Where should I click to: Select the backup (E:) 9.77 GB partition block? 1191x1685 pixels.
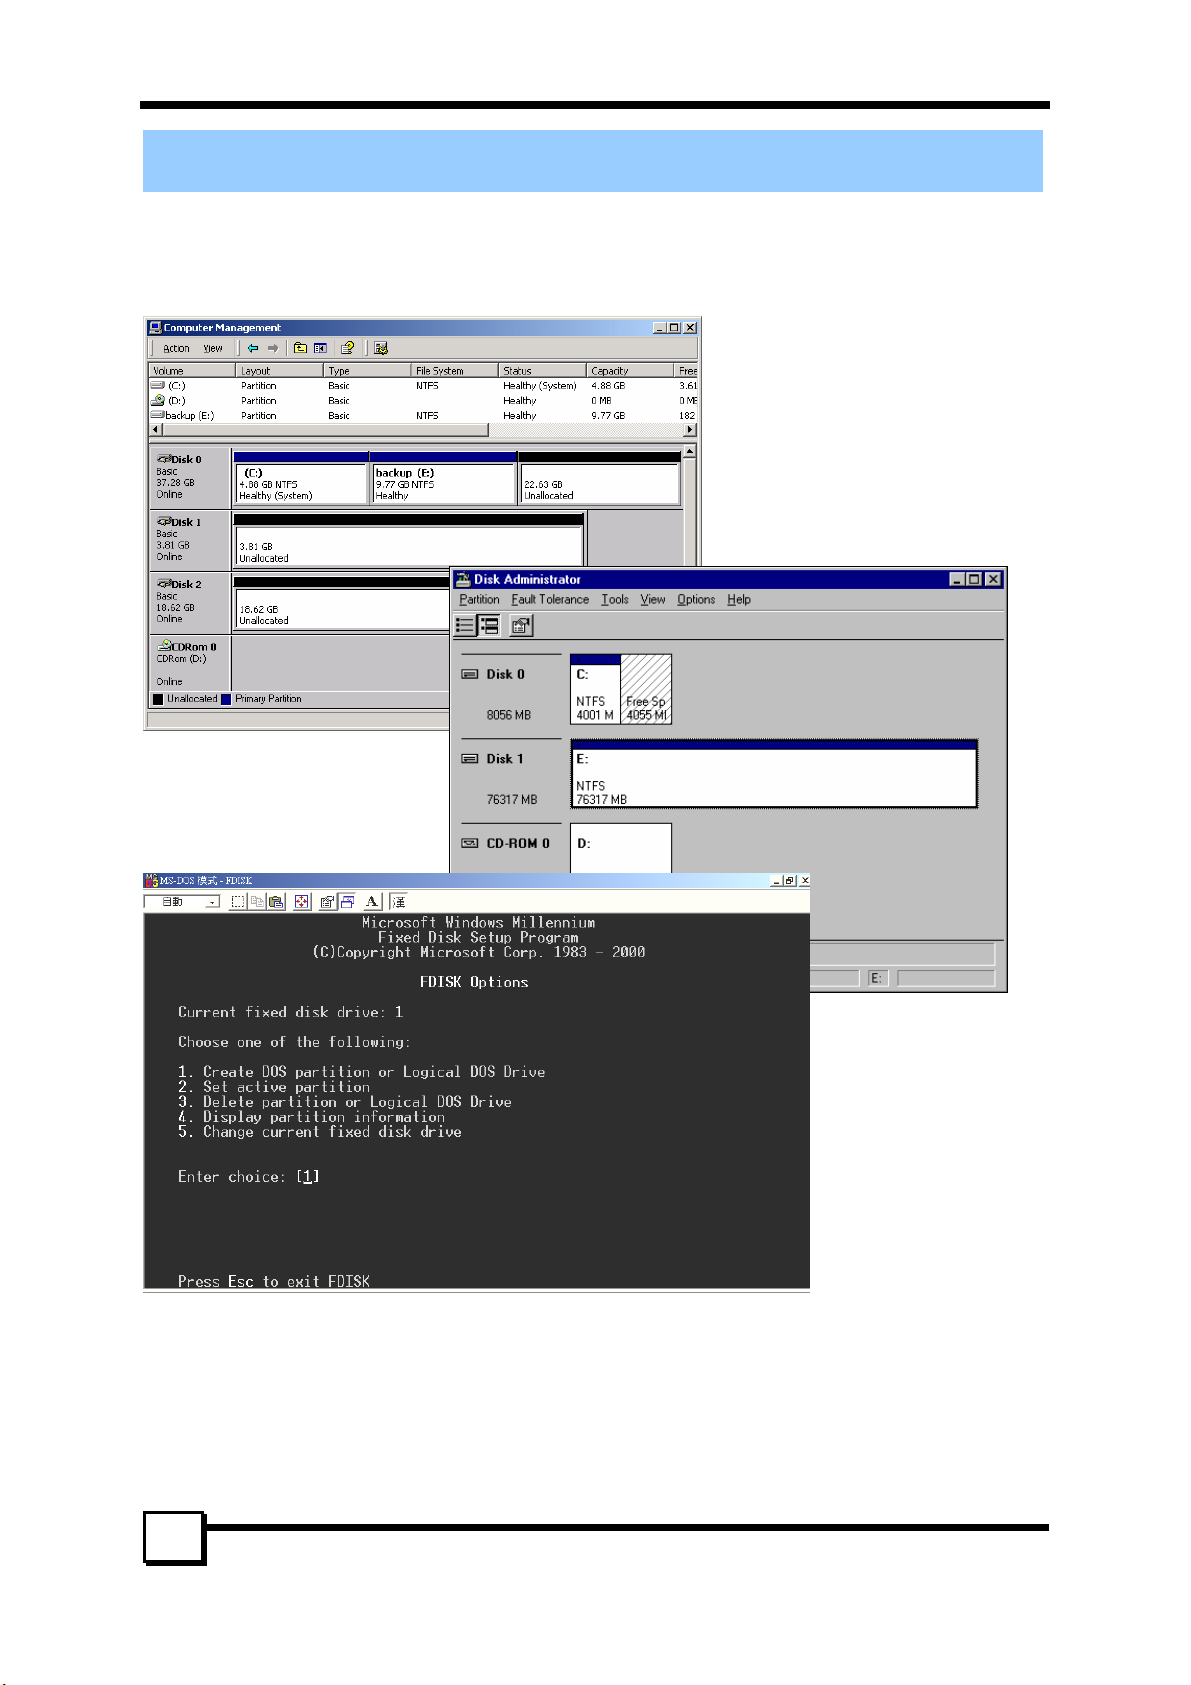click(443, 478)
